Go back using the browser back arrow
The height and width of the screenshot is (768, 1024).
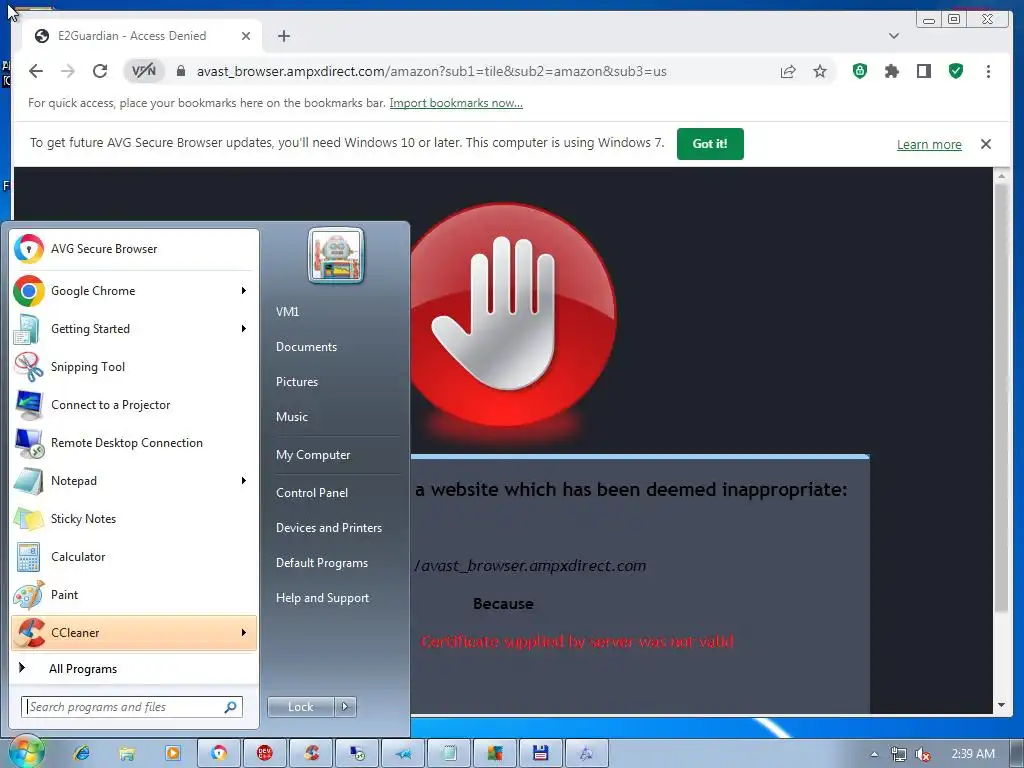[36, 71]
